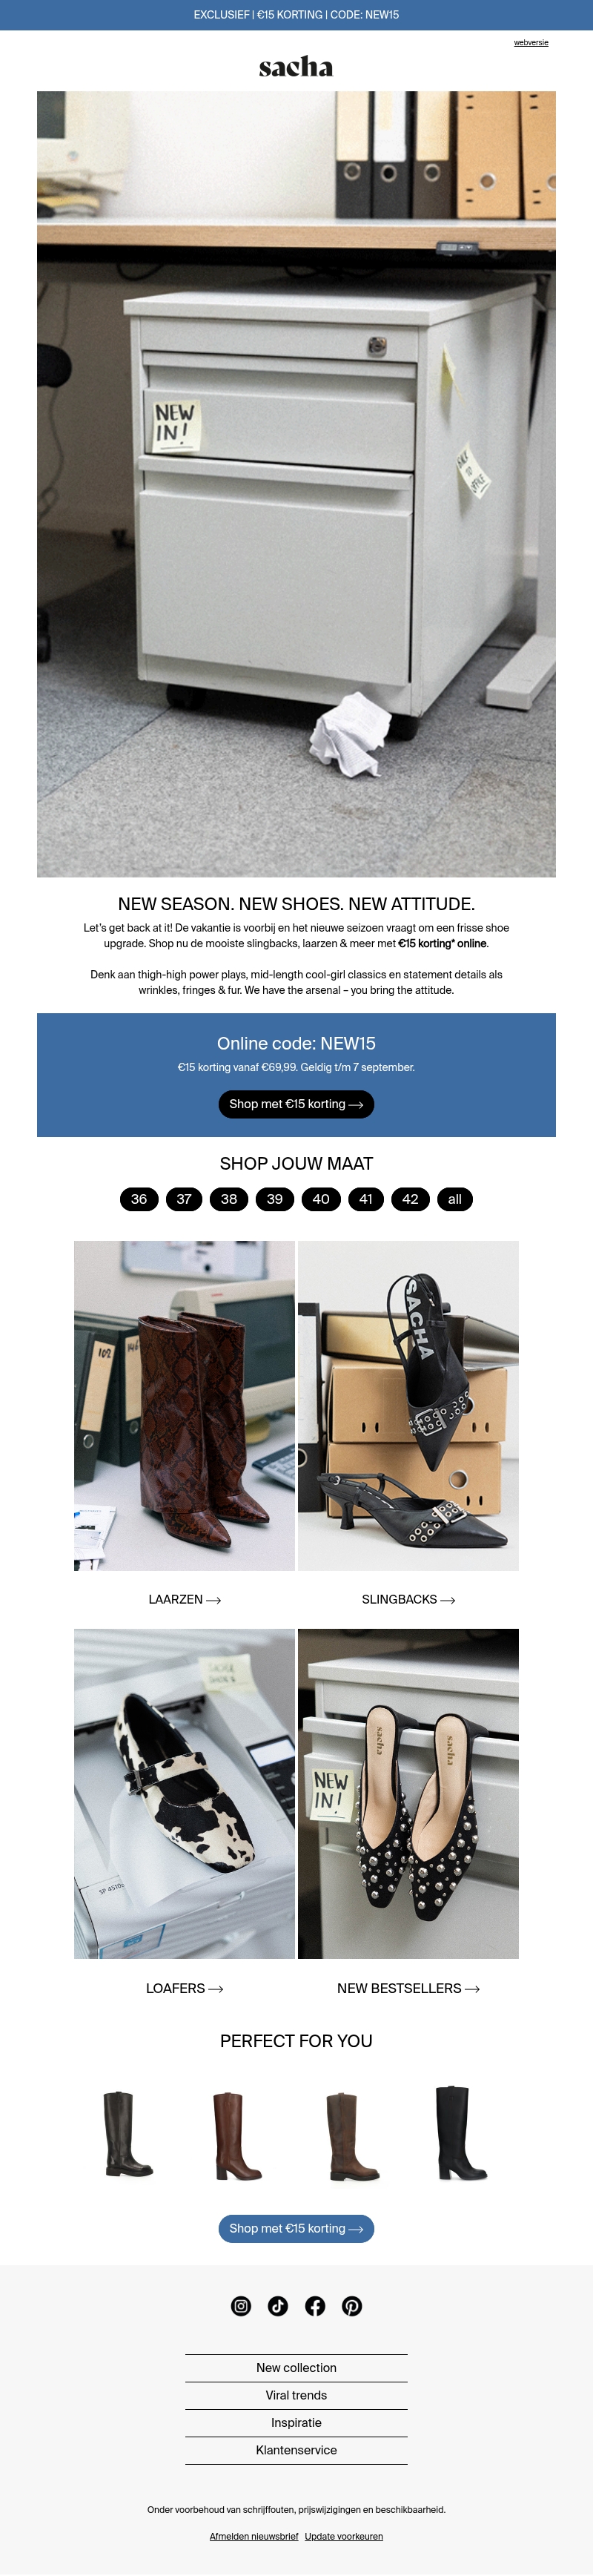The height and width of the screenshot is (2576, 593).
Task: Click blue 'Shop met €15 korting' button
Action: tap(296, 2228)
